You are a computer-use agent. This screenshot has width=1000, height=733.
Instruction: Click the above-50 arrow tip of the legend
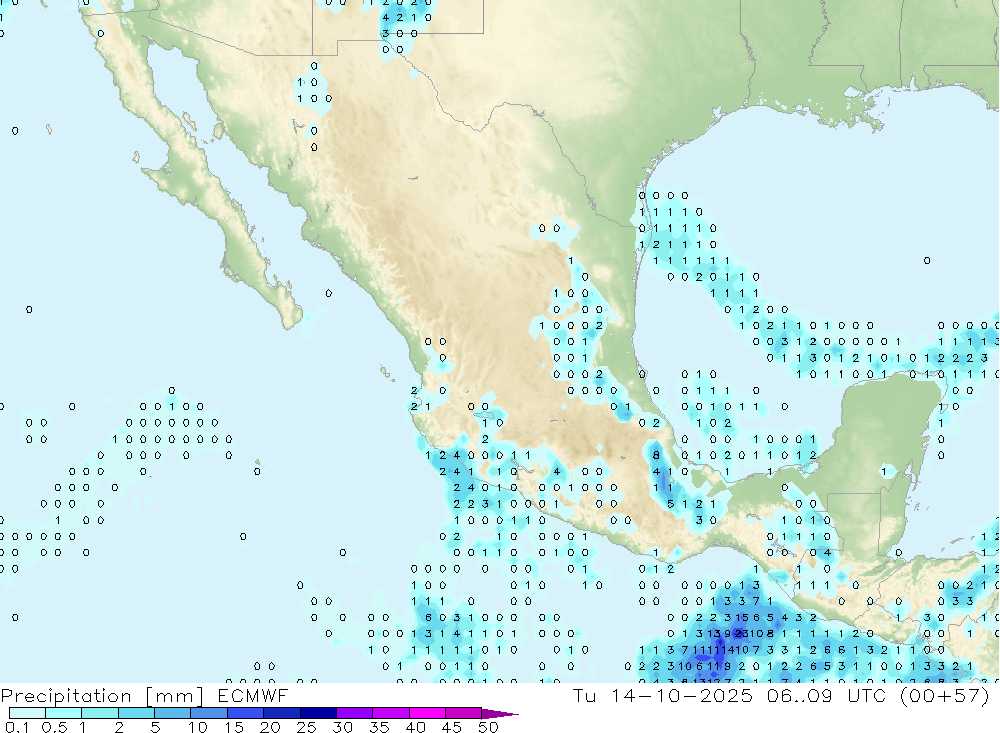(500, 713)
